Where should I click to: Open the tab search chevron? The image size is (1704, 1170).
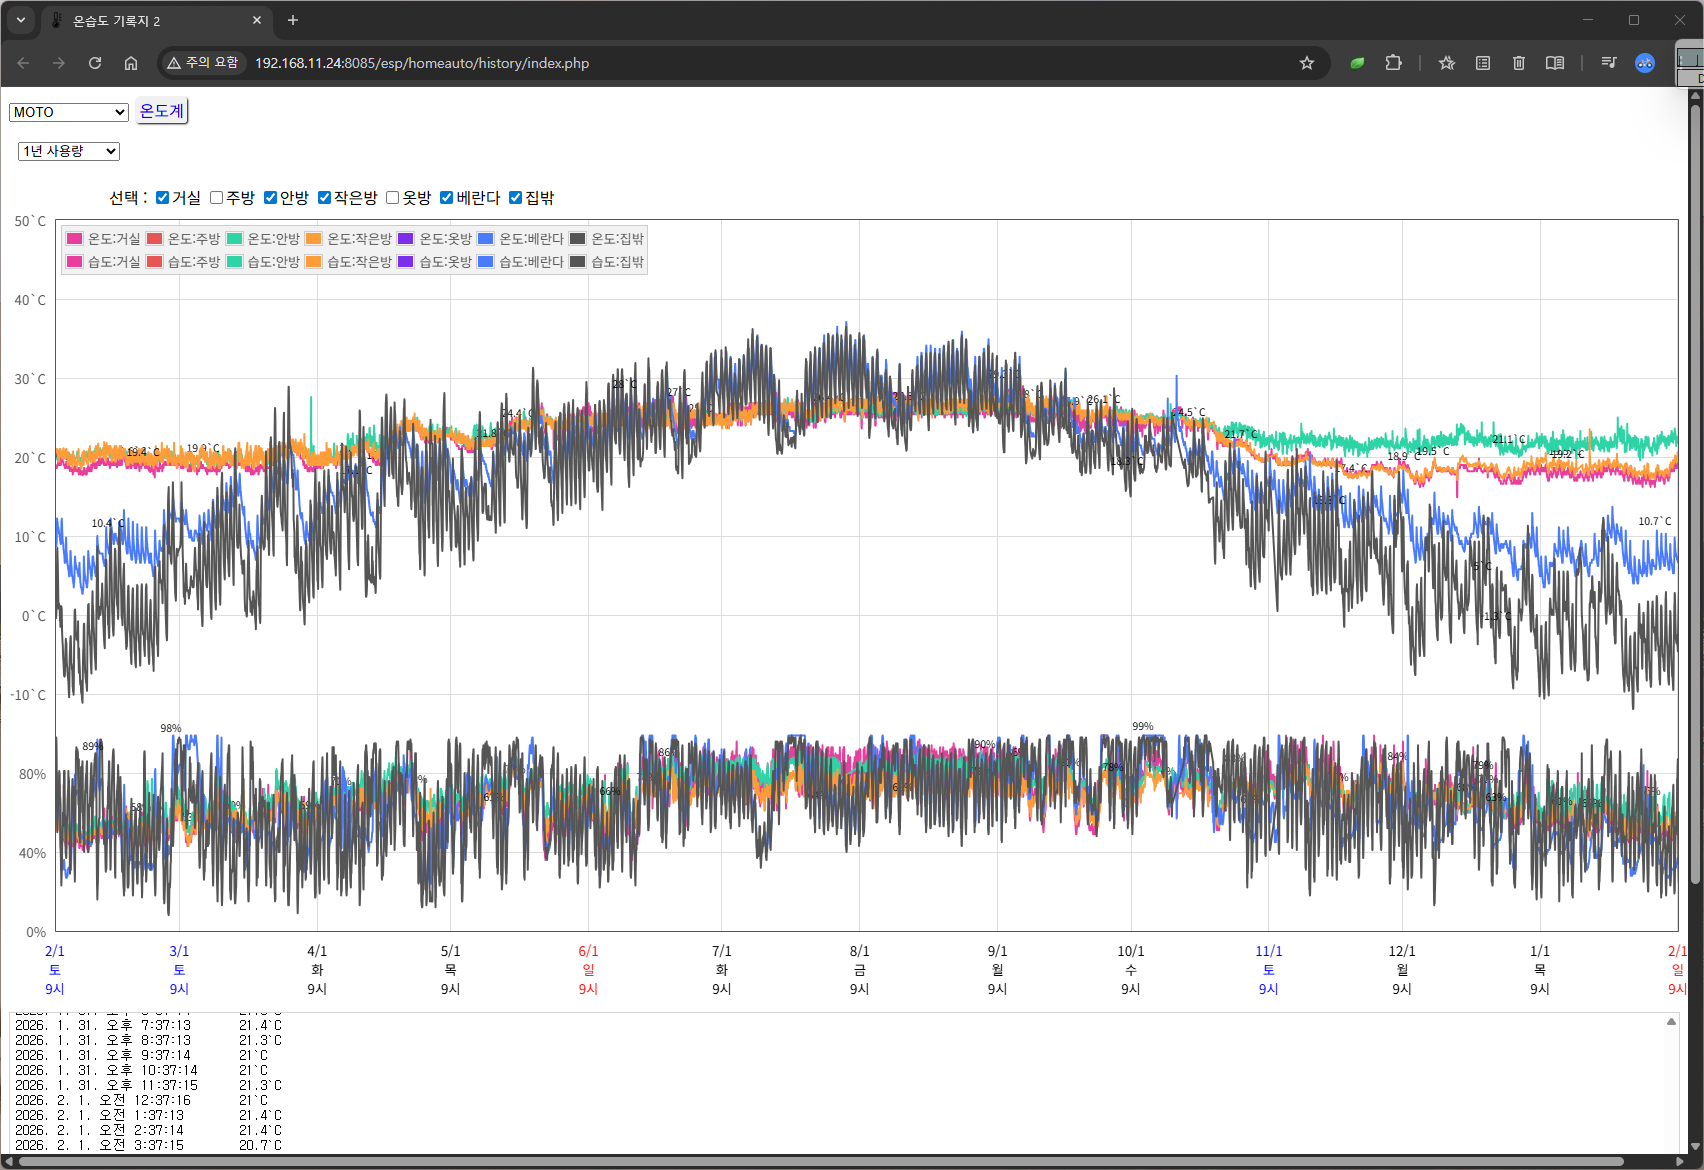[x=20, y=20]
